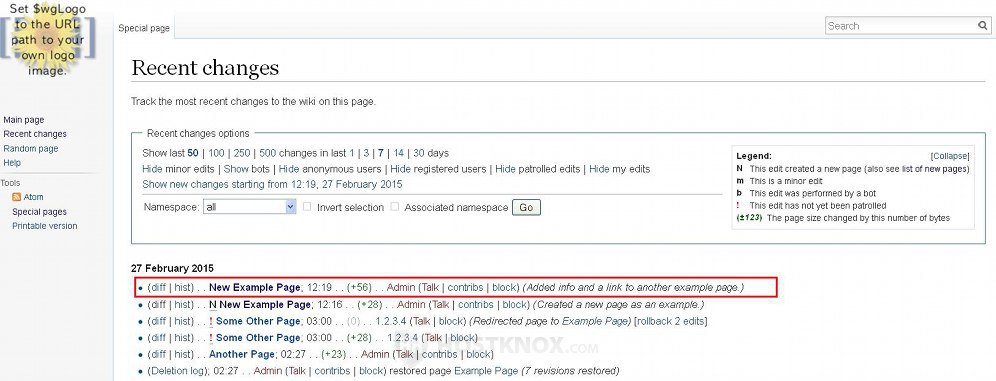Open Recent changes in sidebar
The height and width of the screenshot is (381, 996).
tap(35, 134)
